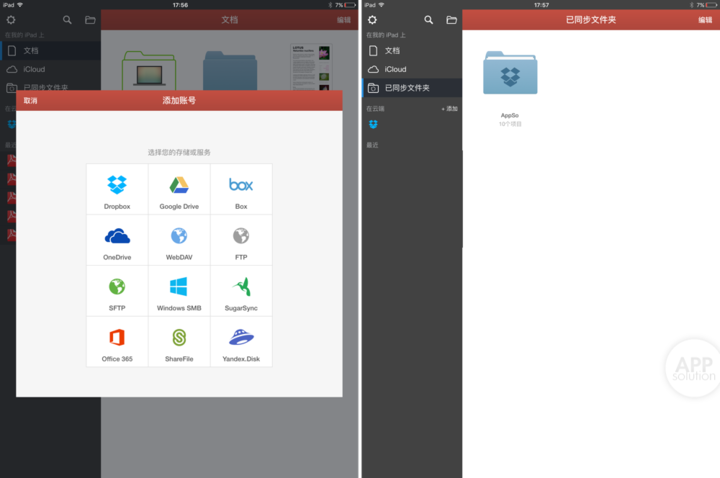The image size is (720, 478).
Task: Open laptop folder in left documents view
Action: pyautogui.click(x=149, y=71)
